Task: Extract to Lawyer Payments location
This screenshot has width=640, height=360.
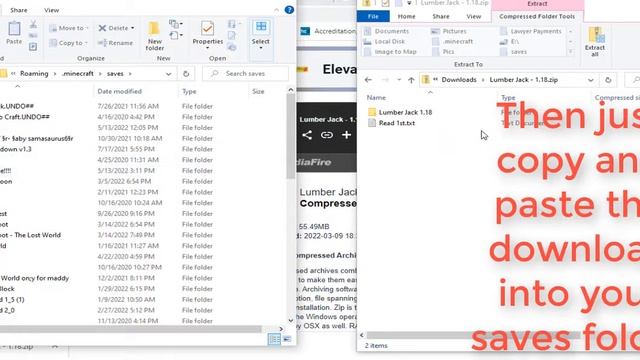Action: [x=531, y=31]
